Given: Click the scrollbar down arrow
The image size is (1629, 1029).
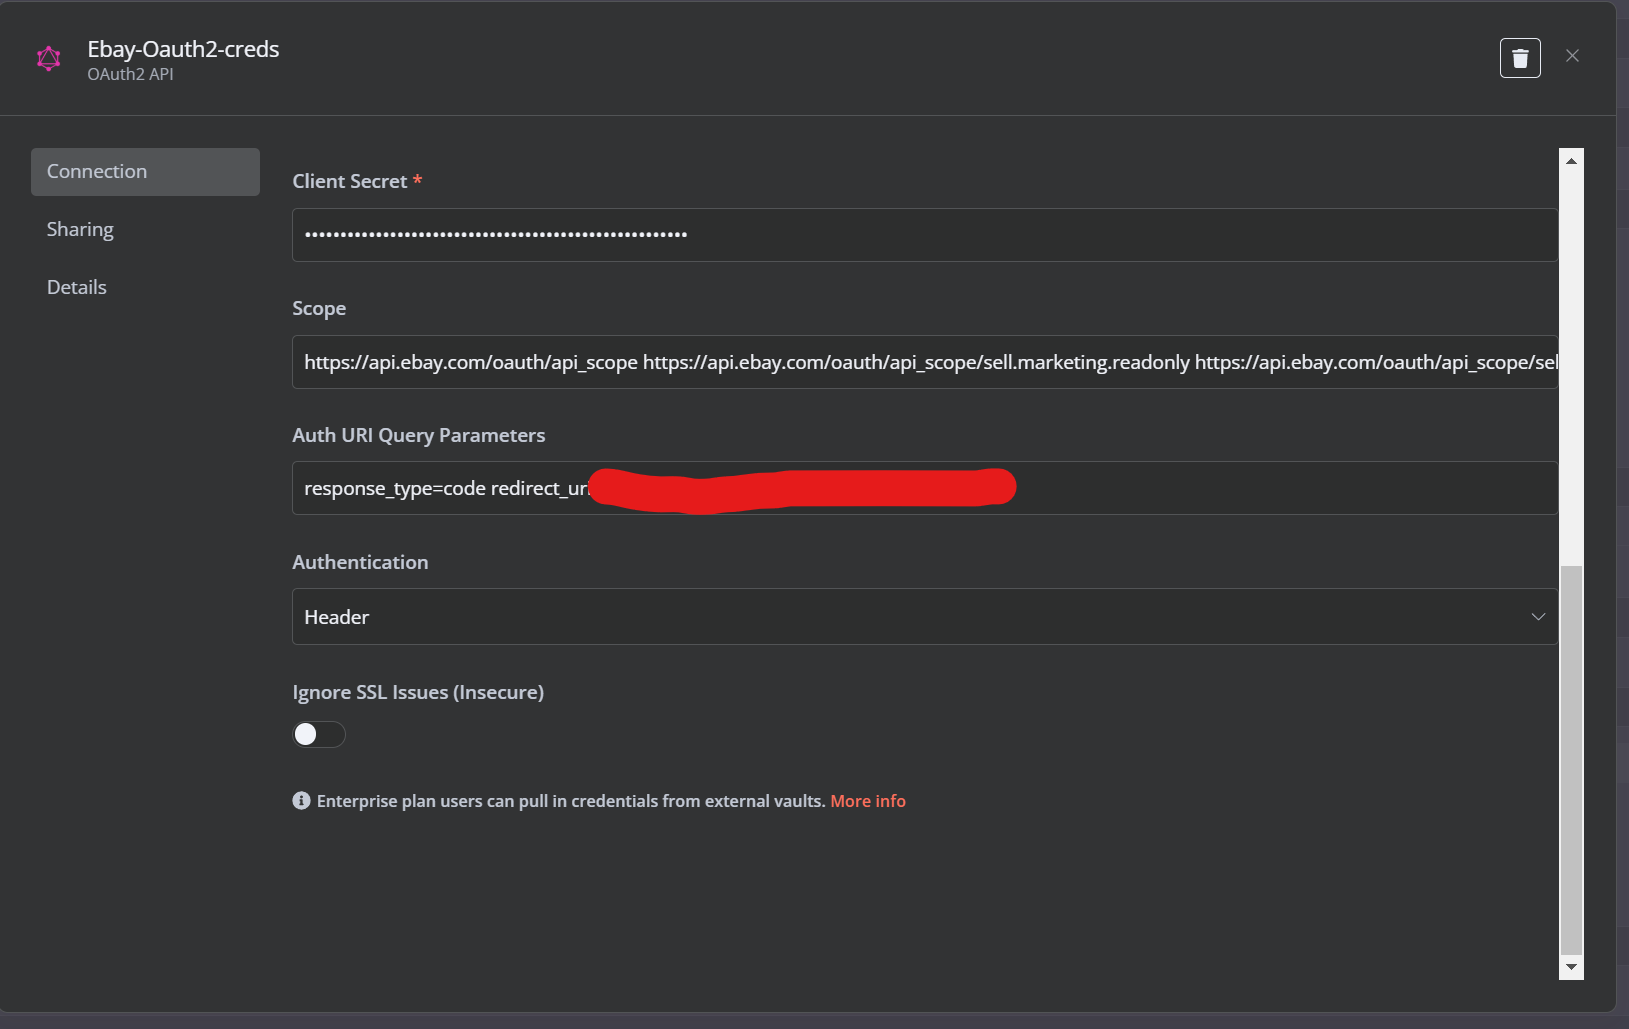Looking at the screenshot, I should (x=1571, y=967).
